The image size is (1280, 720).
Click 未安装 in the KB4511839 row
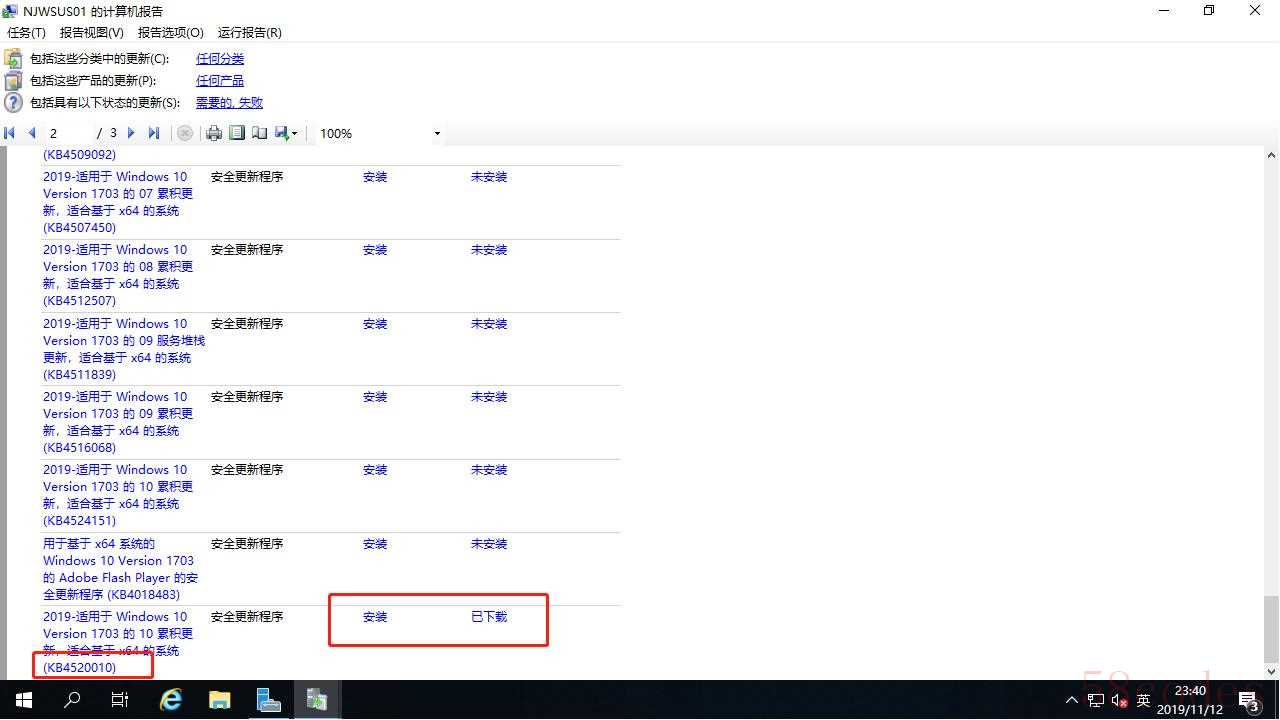pyautogui.click(x=489, y=324)
